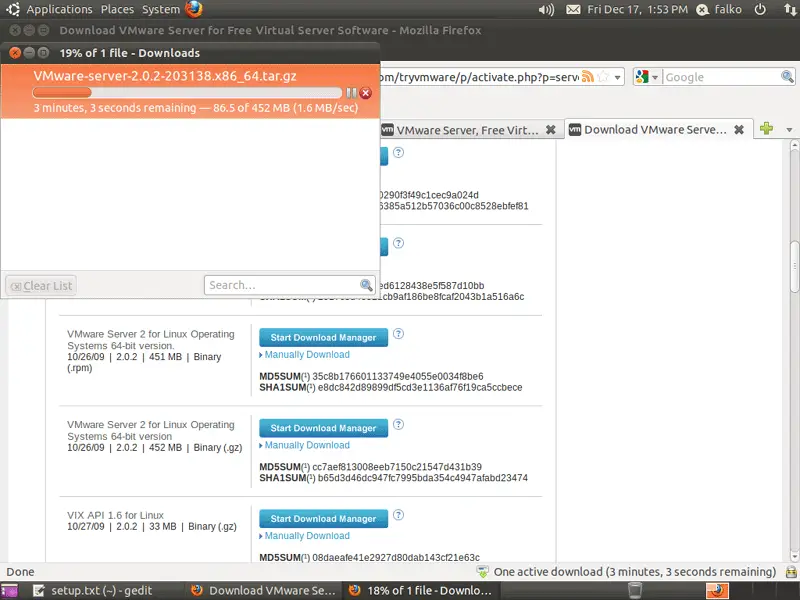Bookmark this page with the star icon
Viewport: 800px width, 600px height.
pyautogui.click(x=603, y=77)
